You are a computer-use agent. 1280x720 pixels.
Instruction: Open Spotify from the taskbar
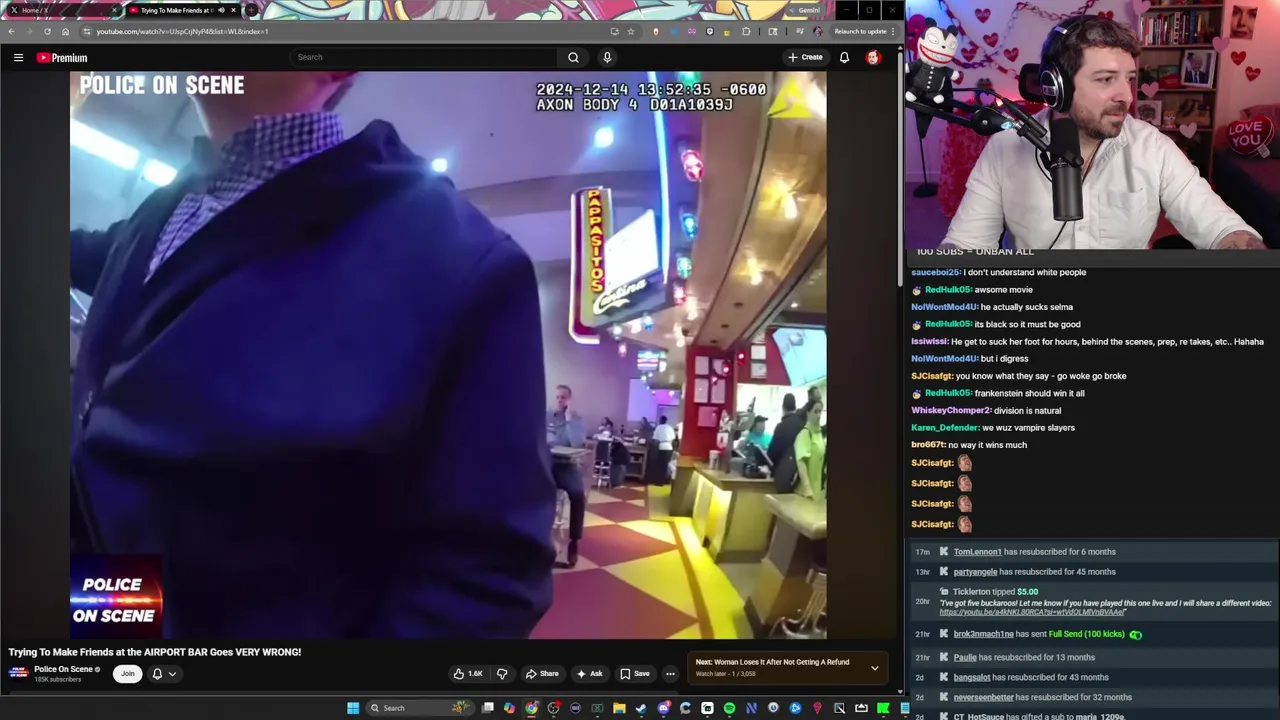pos(729,708)
